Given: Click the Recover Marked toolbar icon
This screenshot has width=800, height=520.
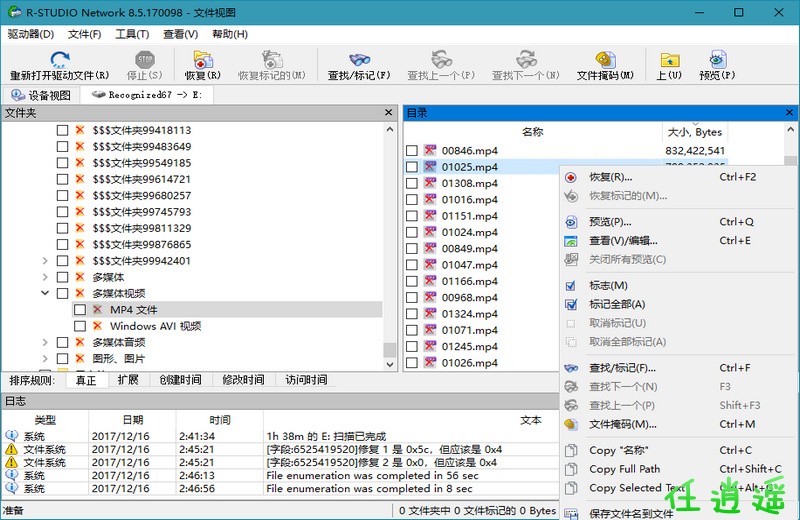Looking at the screenshot, I should pyautogui.click(x=272, y=59).
